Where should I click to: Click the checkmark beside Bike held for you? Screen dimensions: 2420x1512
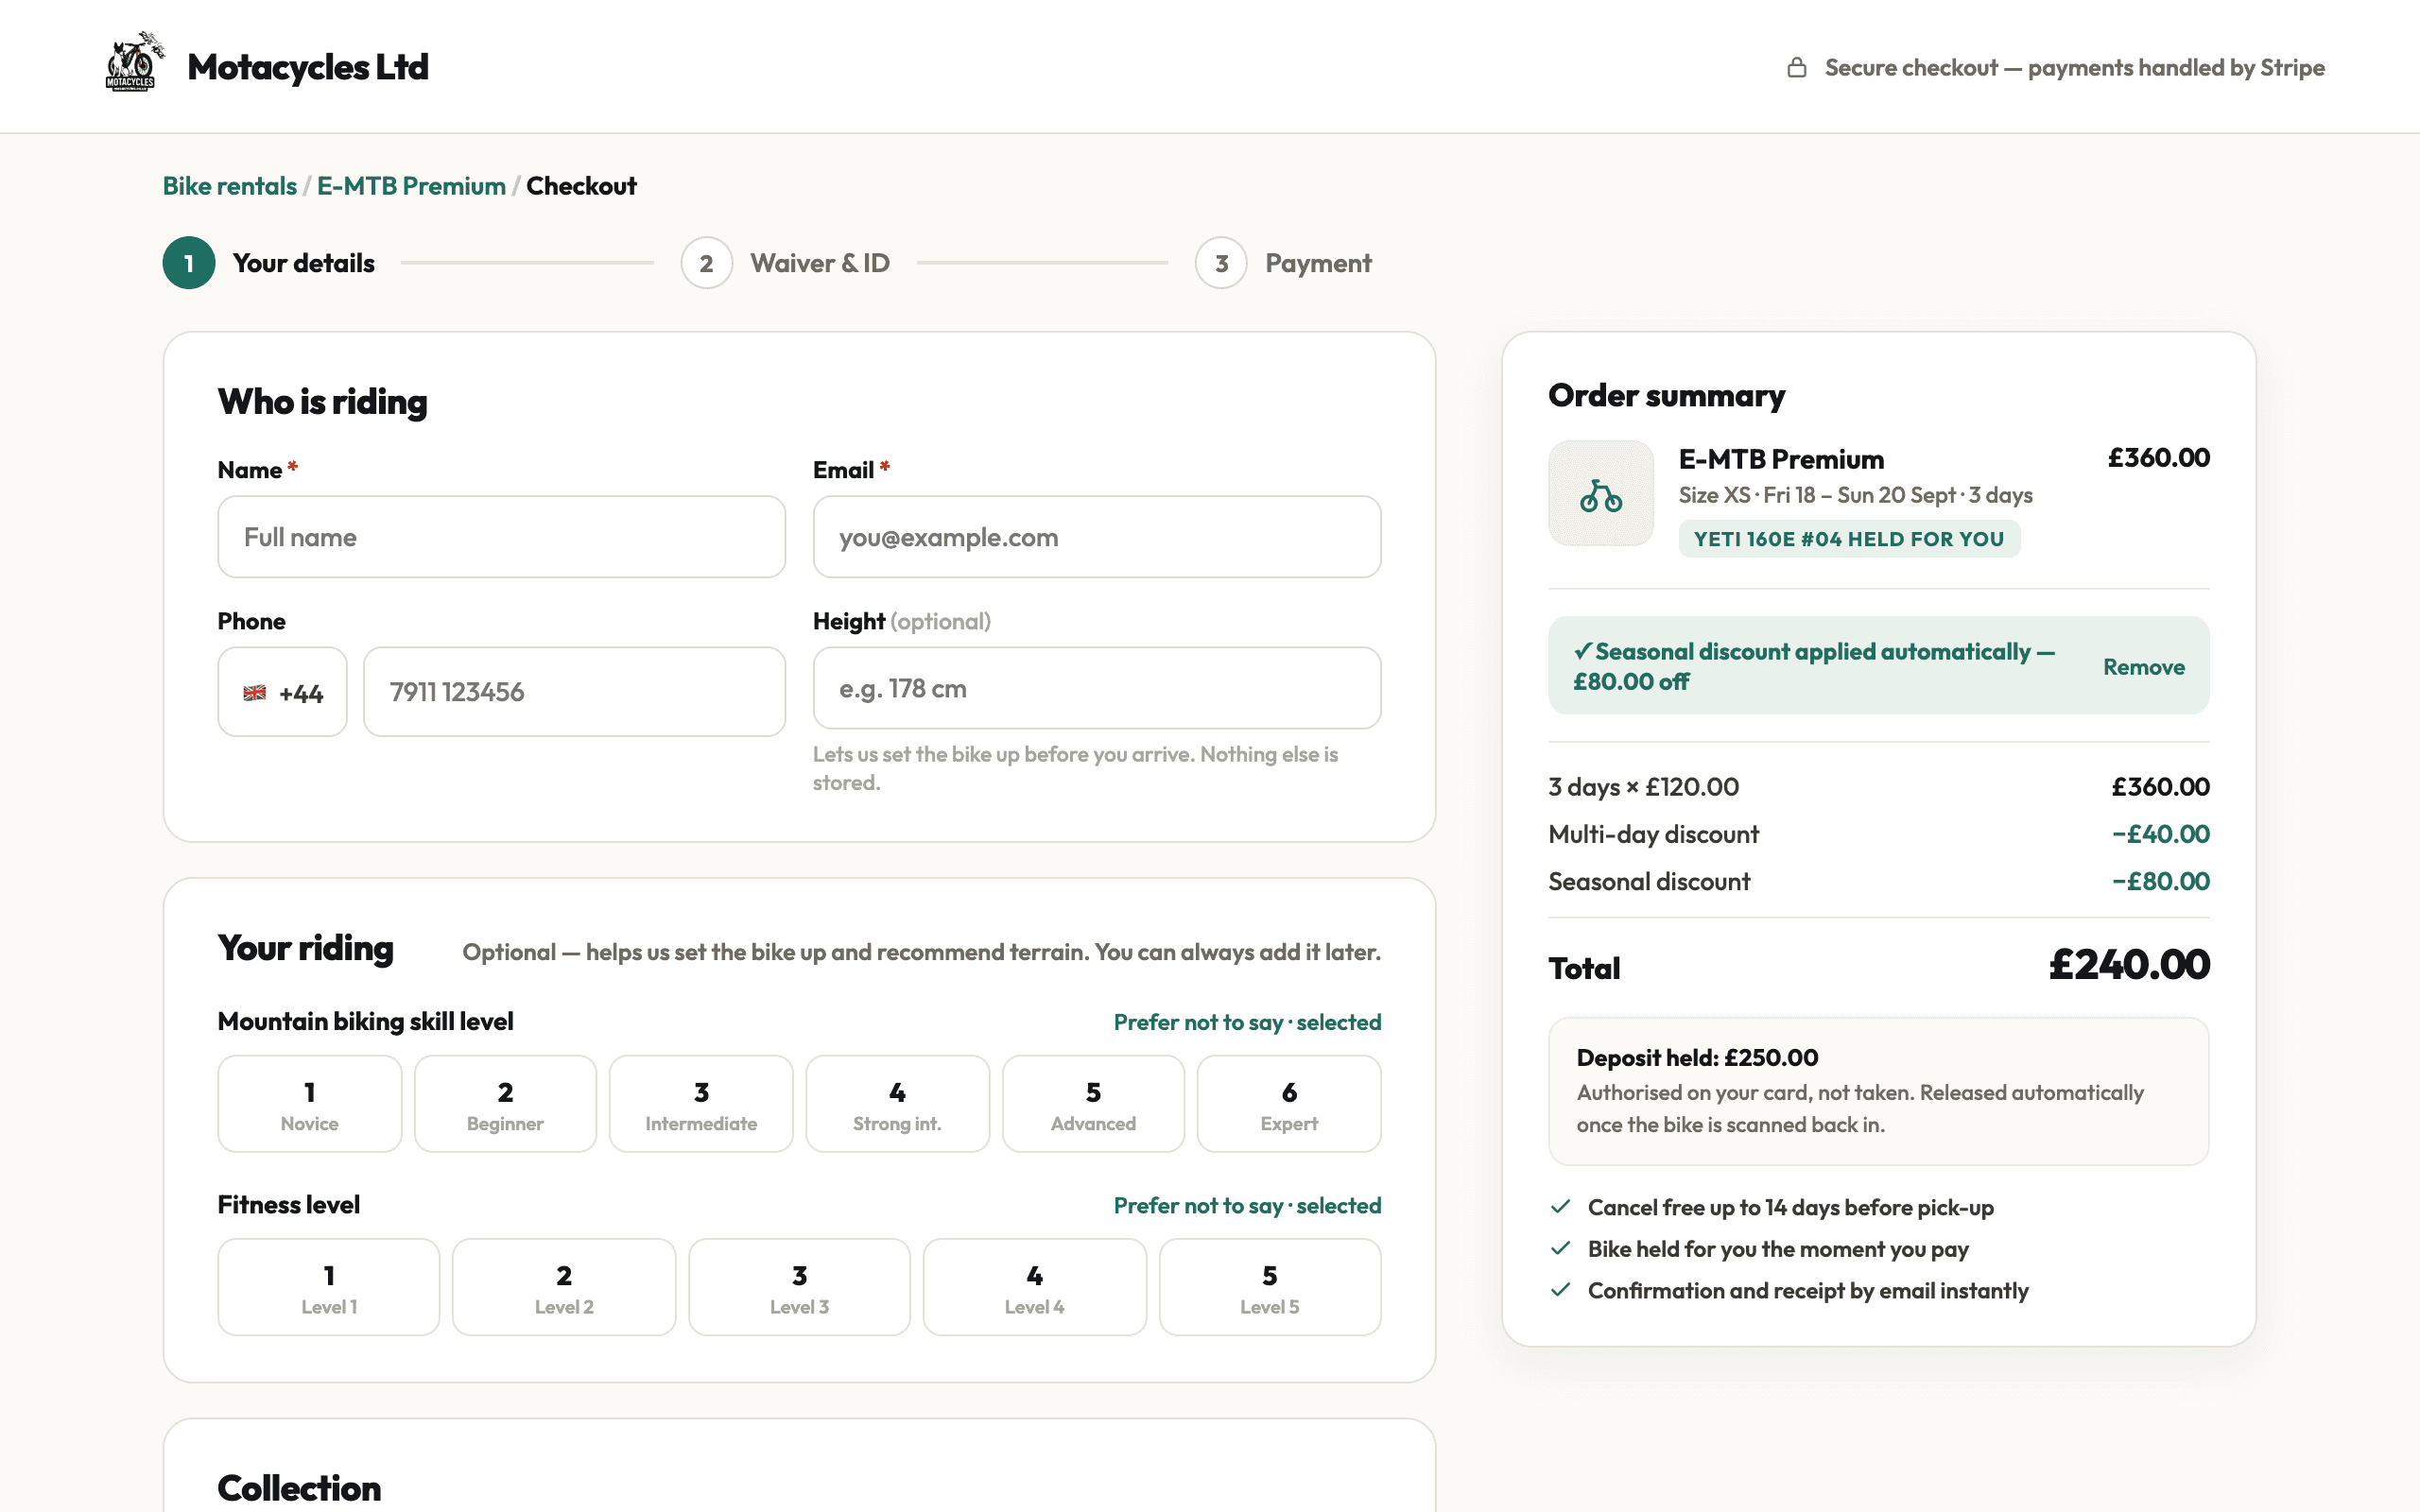click(x=1560, y=1249)
